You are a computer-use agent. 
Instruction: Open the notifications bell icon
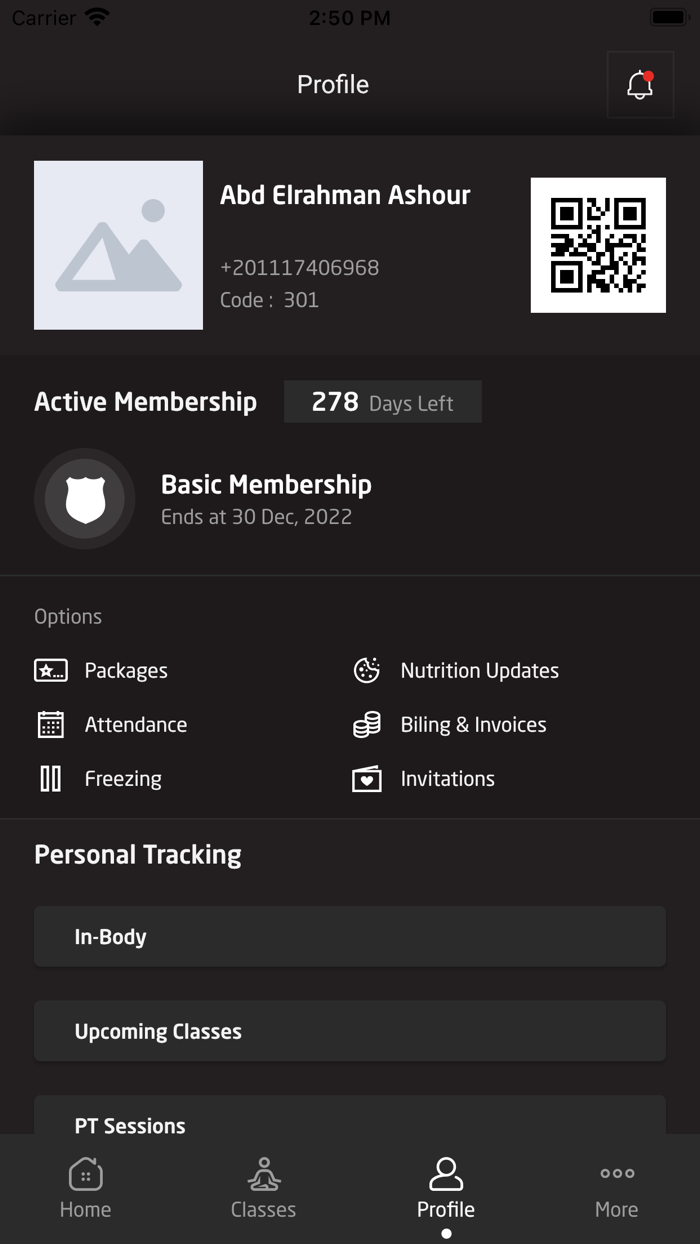[640, 84]
